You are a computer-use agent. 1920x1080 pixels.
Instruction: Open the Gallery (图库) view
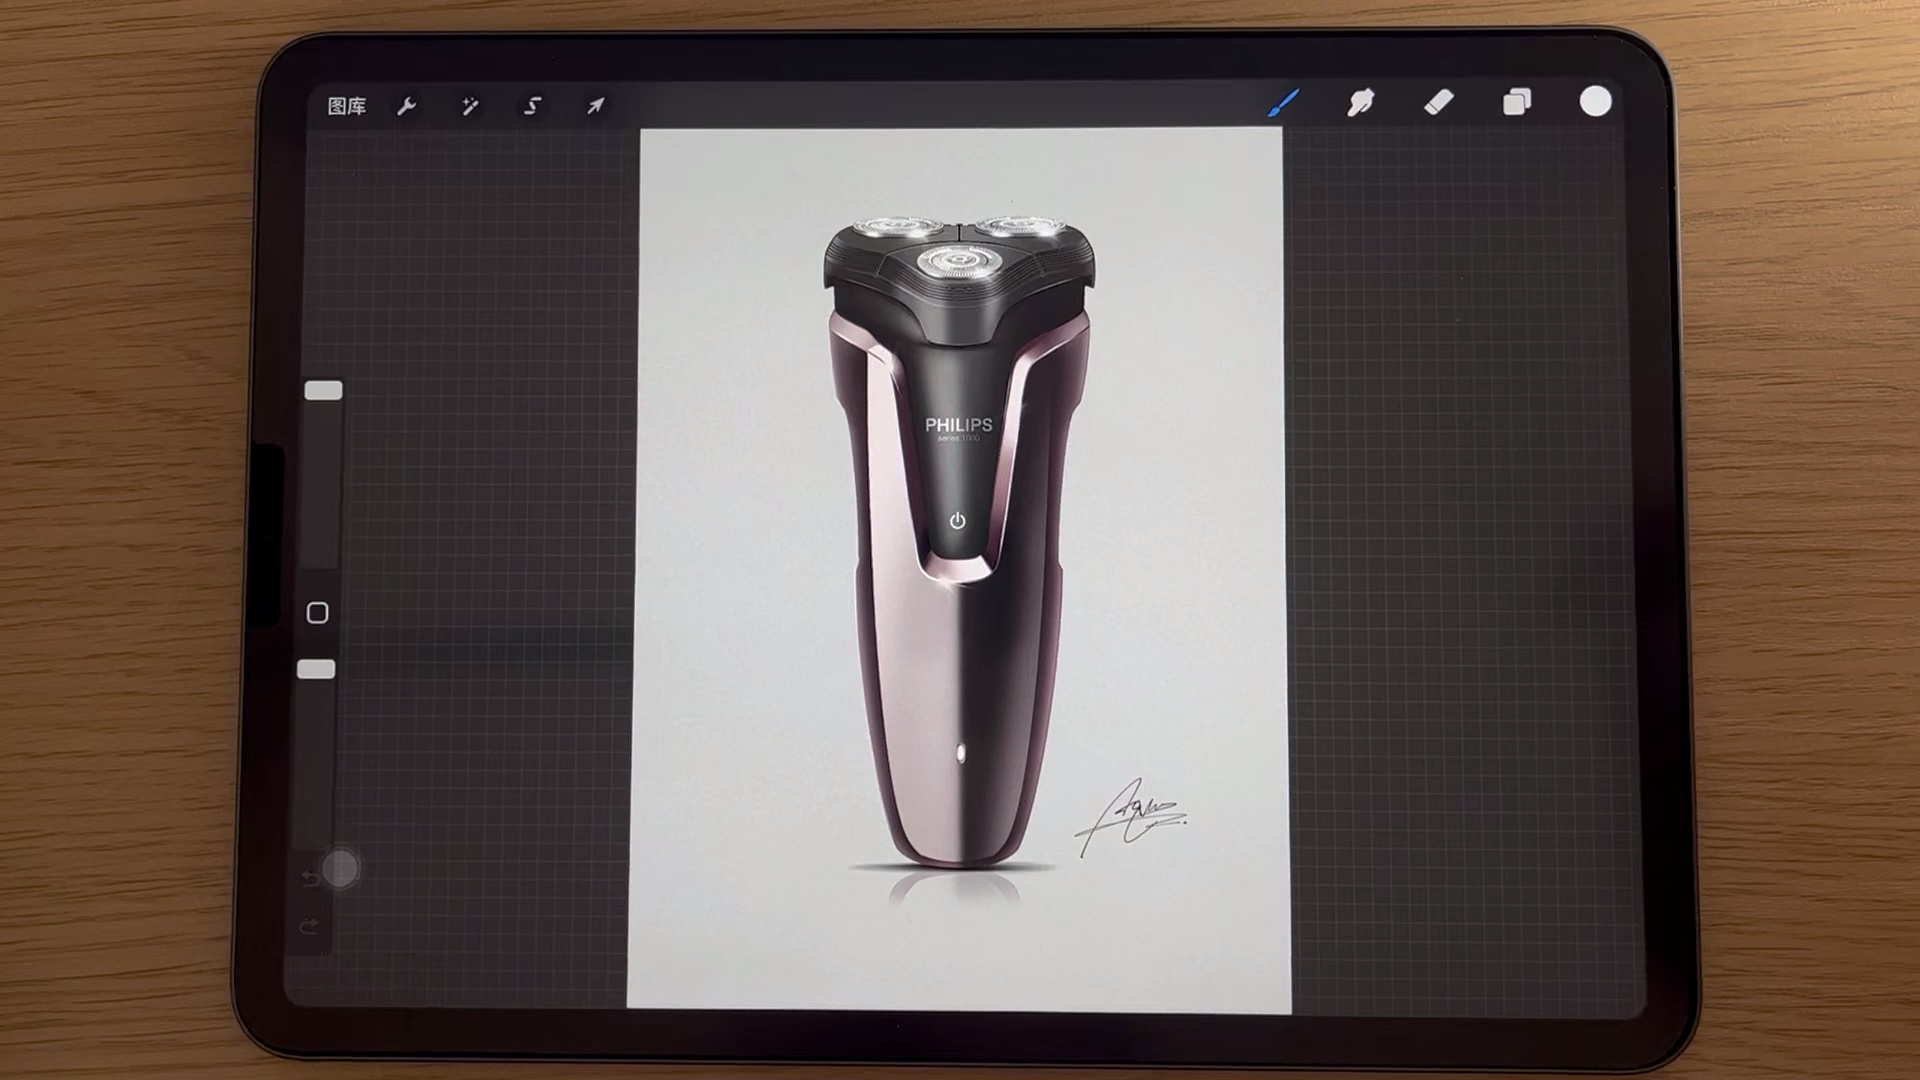tap(347, 106)
